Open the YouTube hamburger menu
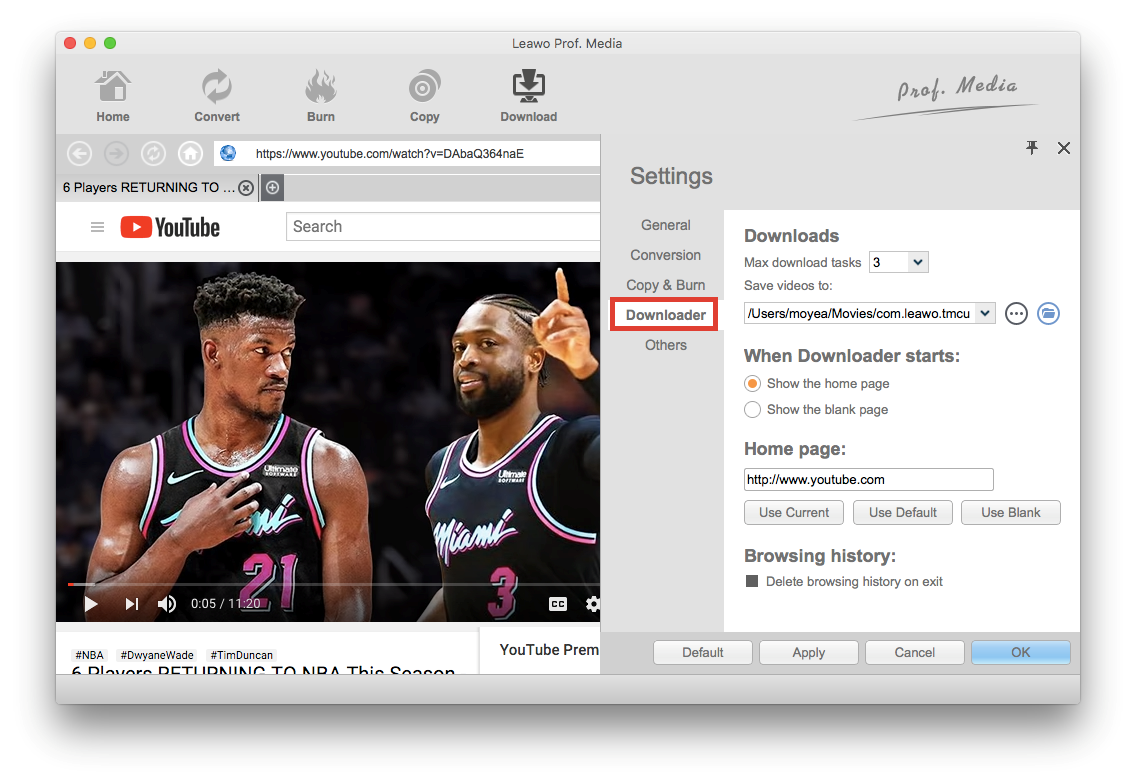 click(97, 227)
